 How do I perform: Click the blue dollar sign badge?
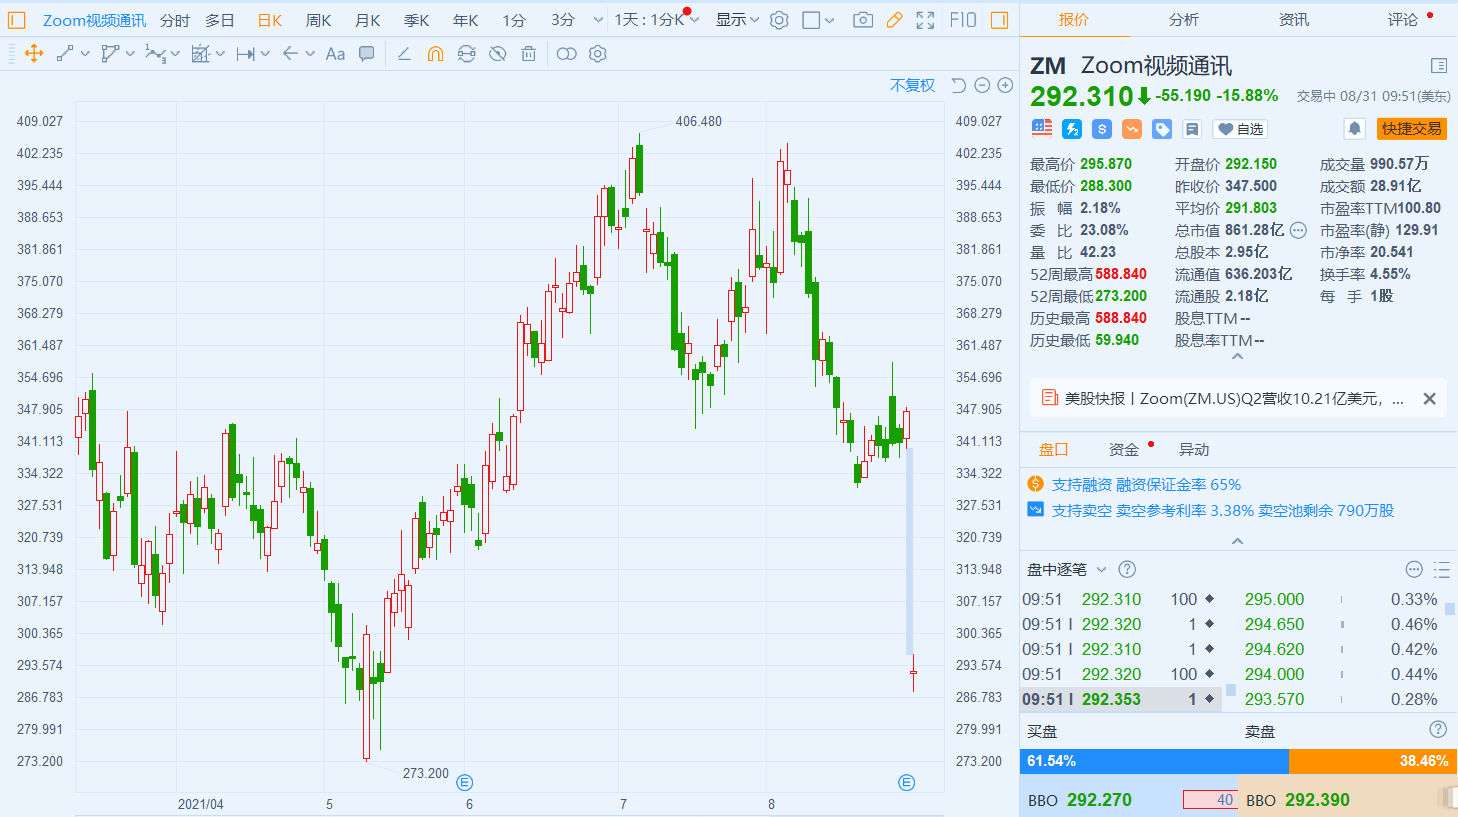(x=1102, y=129)
